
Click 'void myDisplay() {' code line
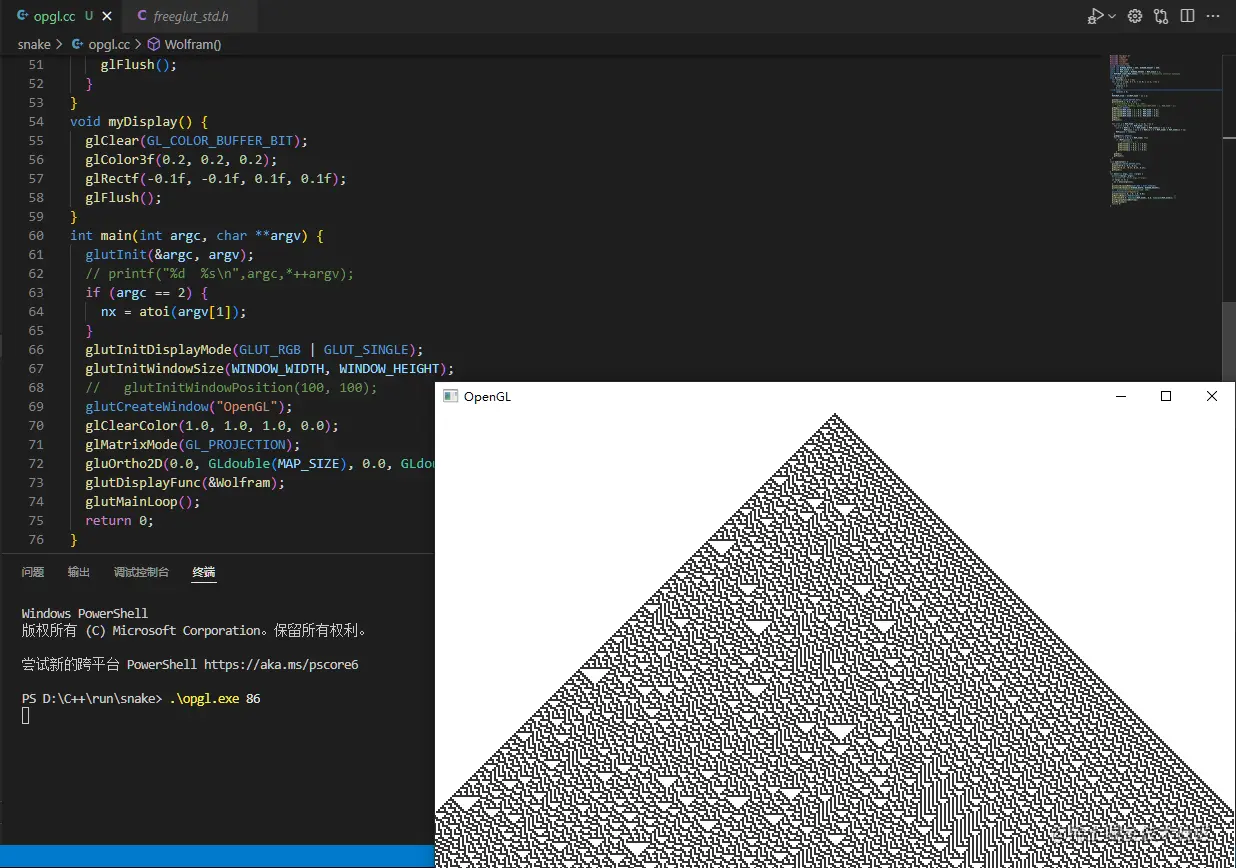[139, 122]
